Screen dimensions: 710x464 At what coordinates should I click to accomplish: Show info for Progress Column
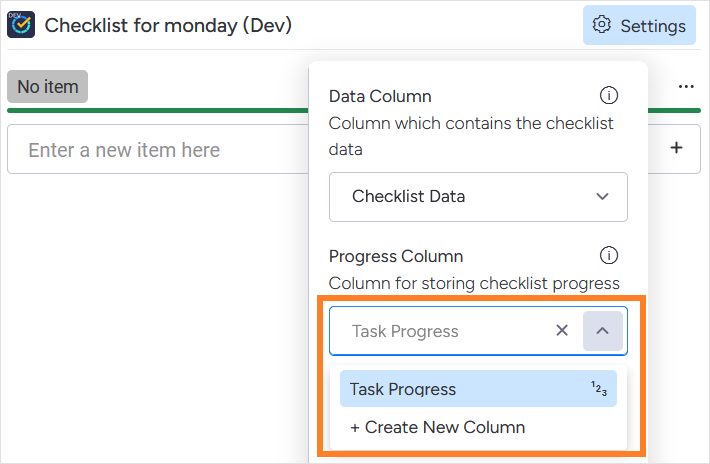point(608,255)
